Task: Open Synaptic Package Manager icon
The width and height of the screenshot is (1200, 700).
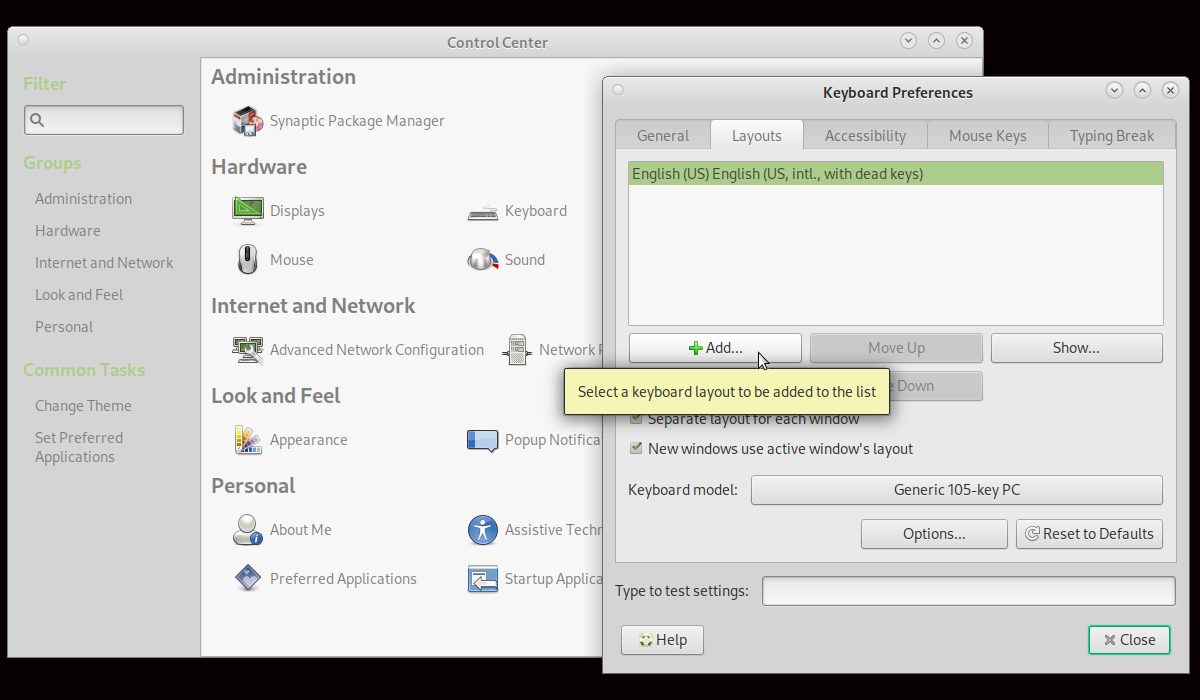Action: (247, 121)
